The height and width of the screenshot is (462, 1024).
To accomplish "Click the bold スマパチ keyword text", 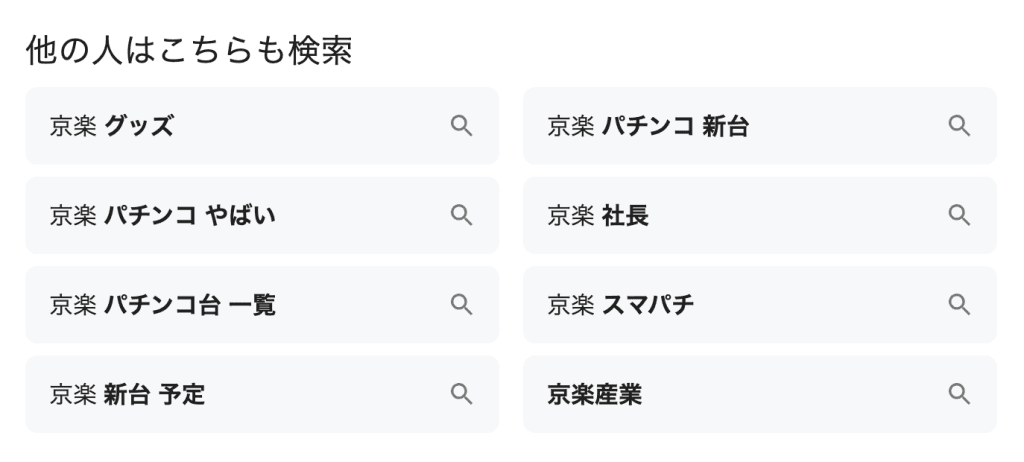I will coord(648,305).
